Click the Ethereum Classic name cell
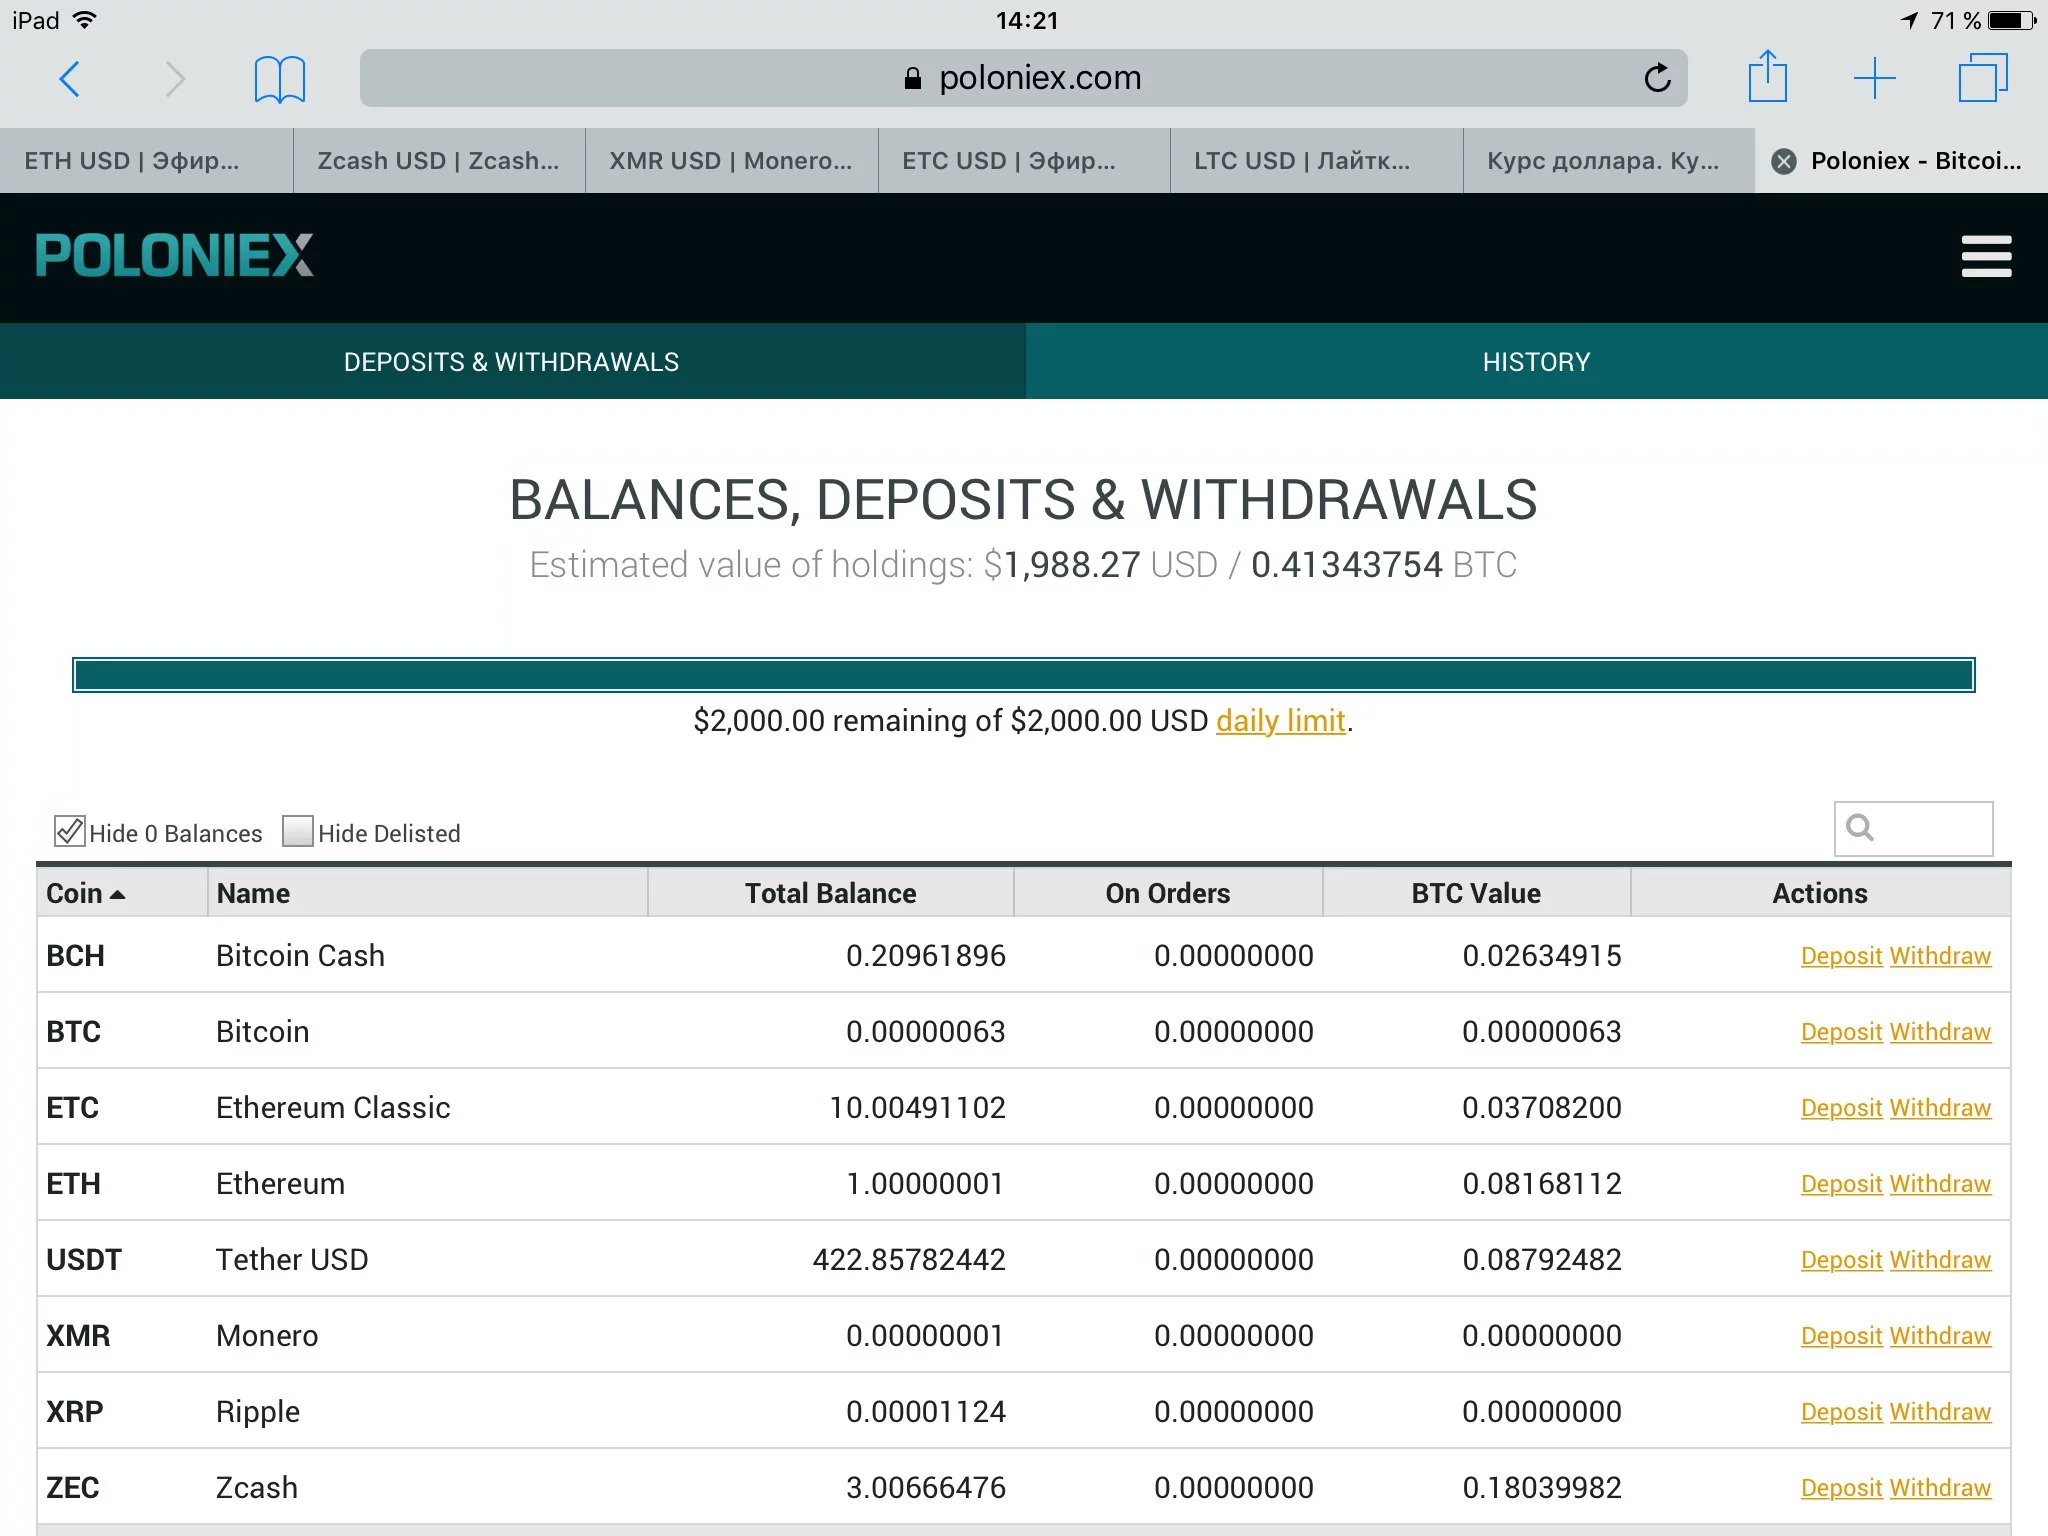The width and height of the screenshot is (2048, 1536). click(x=333, y=1108)
